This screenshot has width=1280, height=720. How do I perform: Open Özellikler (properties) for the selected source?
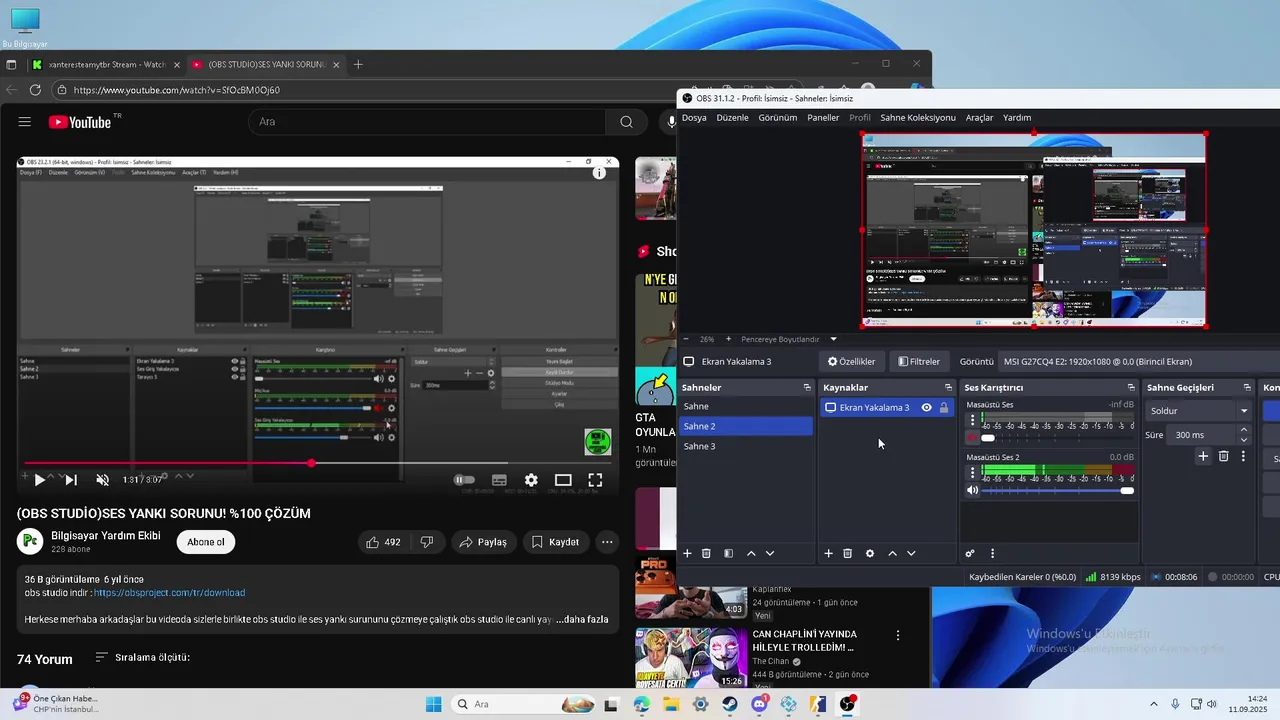point(851,362)
